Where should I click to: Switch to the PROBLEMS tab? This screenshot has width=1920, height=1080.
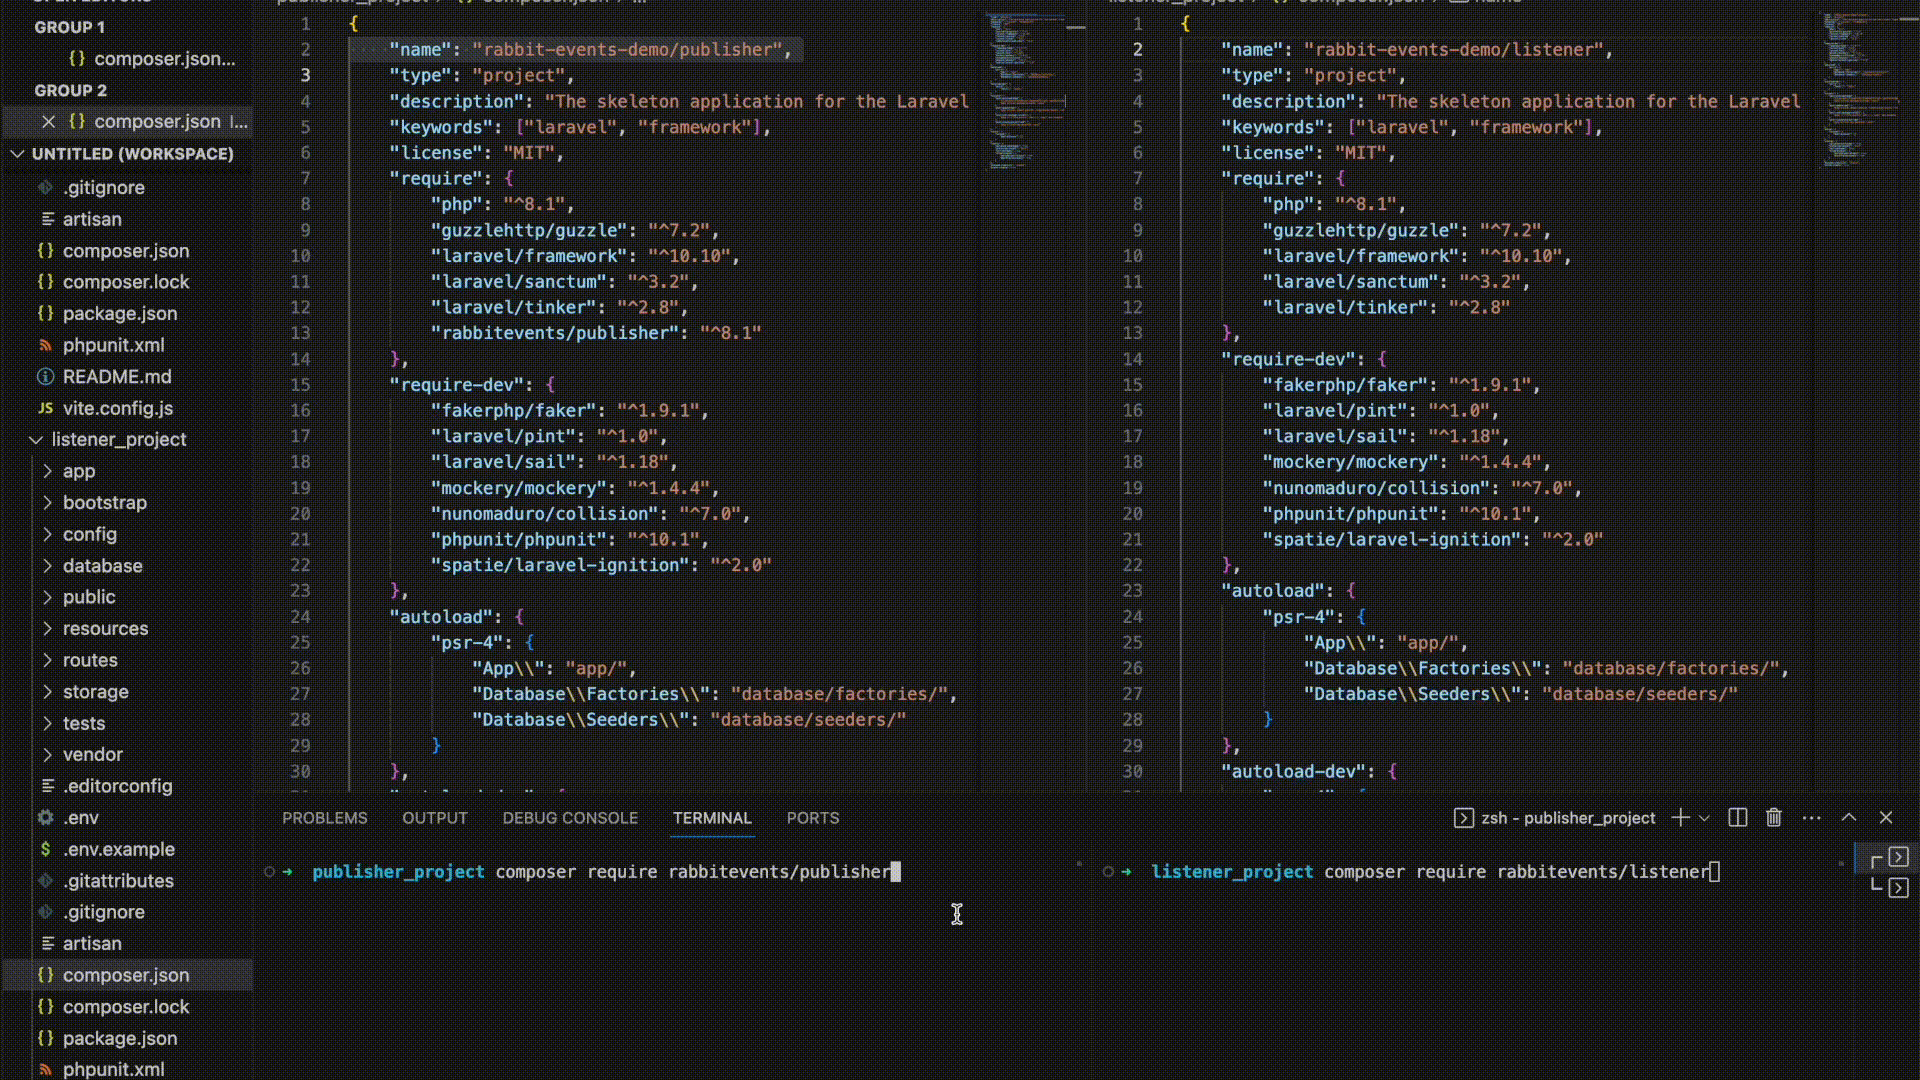click(324, 818)
